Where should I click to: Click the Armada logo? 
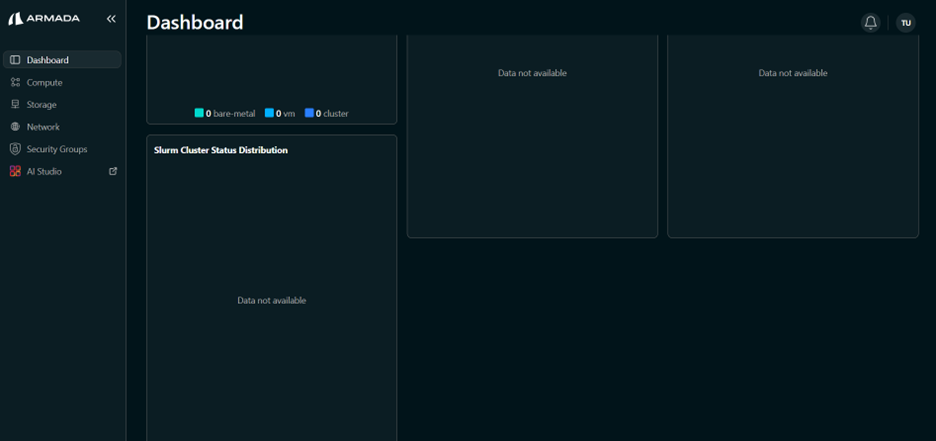(x=44, y=19)
